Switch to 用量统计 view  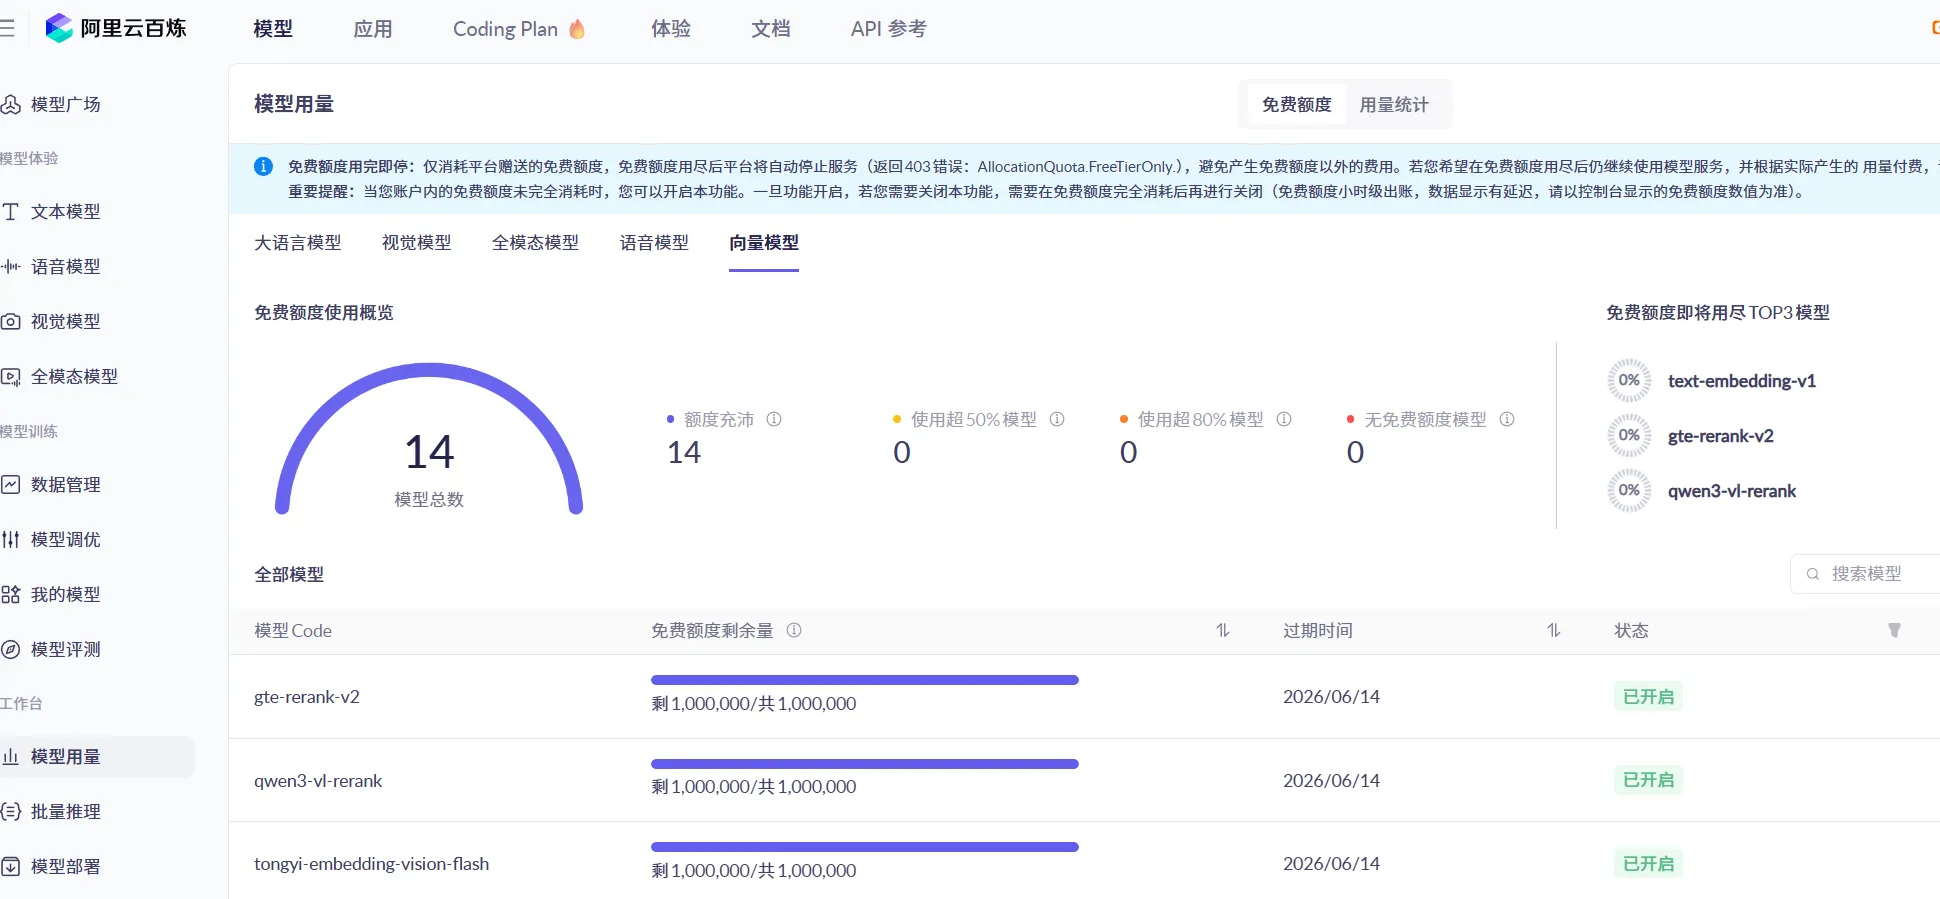tap(1394, 105)
